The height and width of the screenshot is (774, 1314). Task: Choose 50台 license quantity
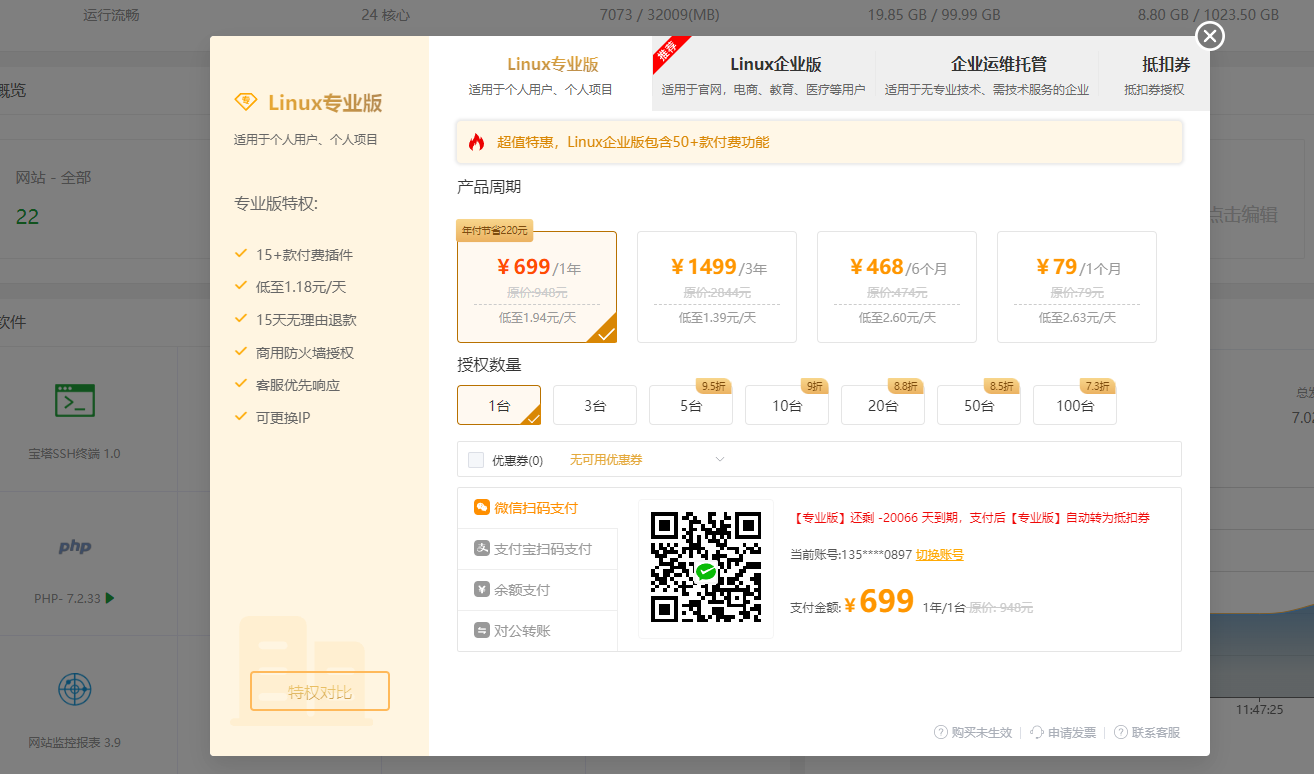click(x=979, y=405)
